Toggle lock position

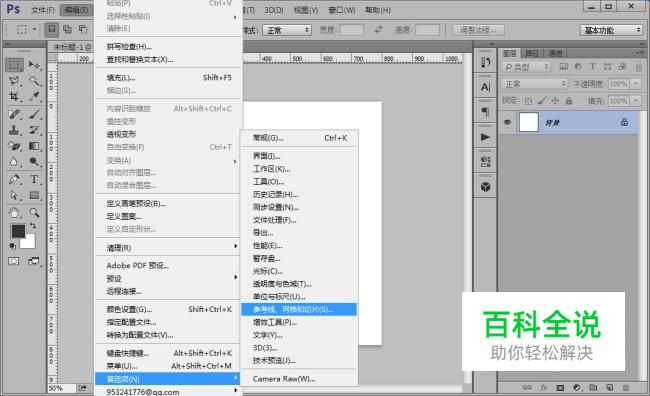(x=555, y=101)
